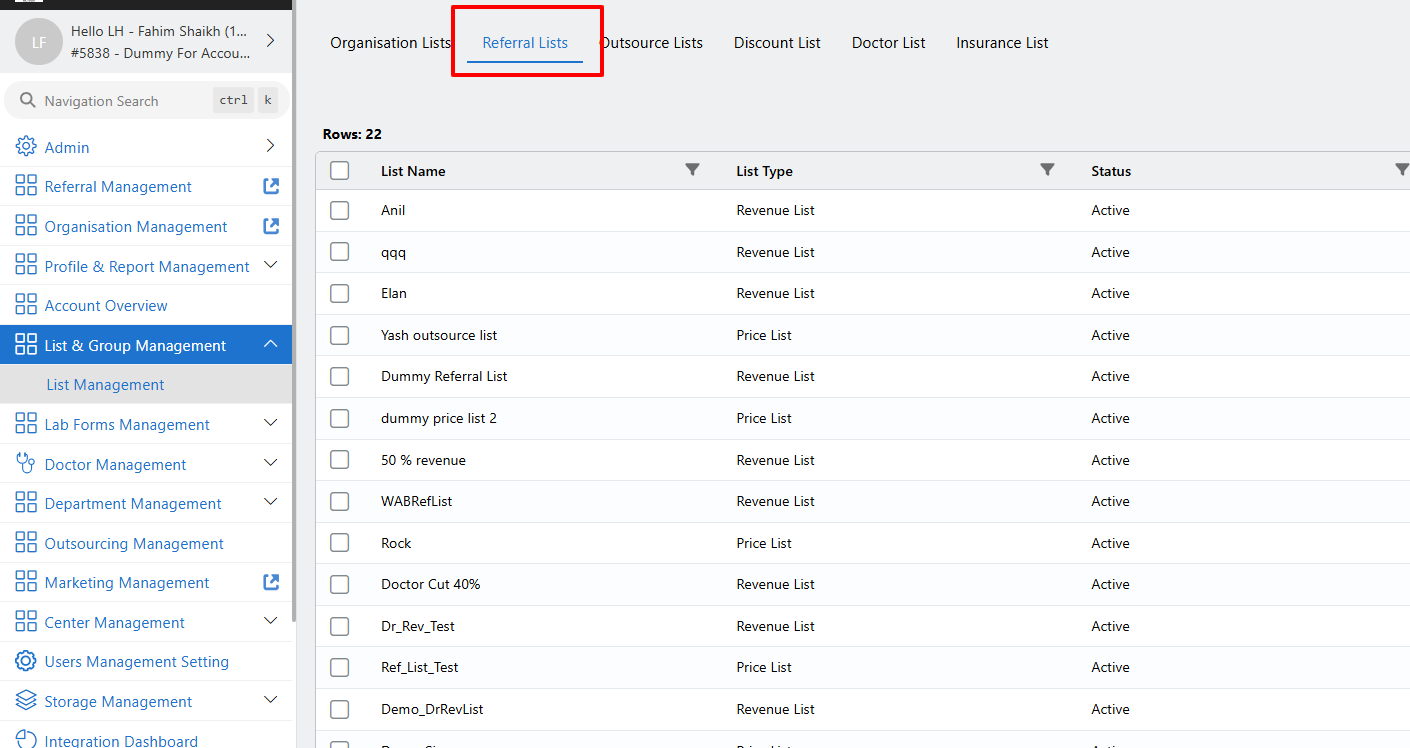Click the Admin gear icon in sidebar

tap(26, 147)
